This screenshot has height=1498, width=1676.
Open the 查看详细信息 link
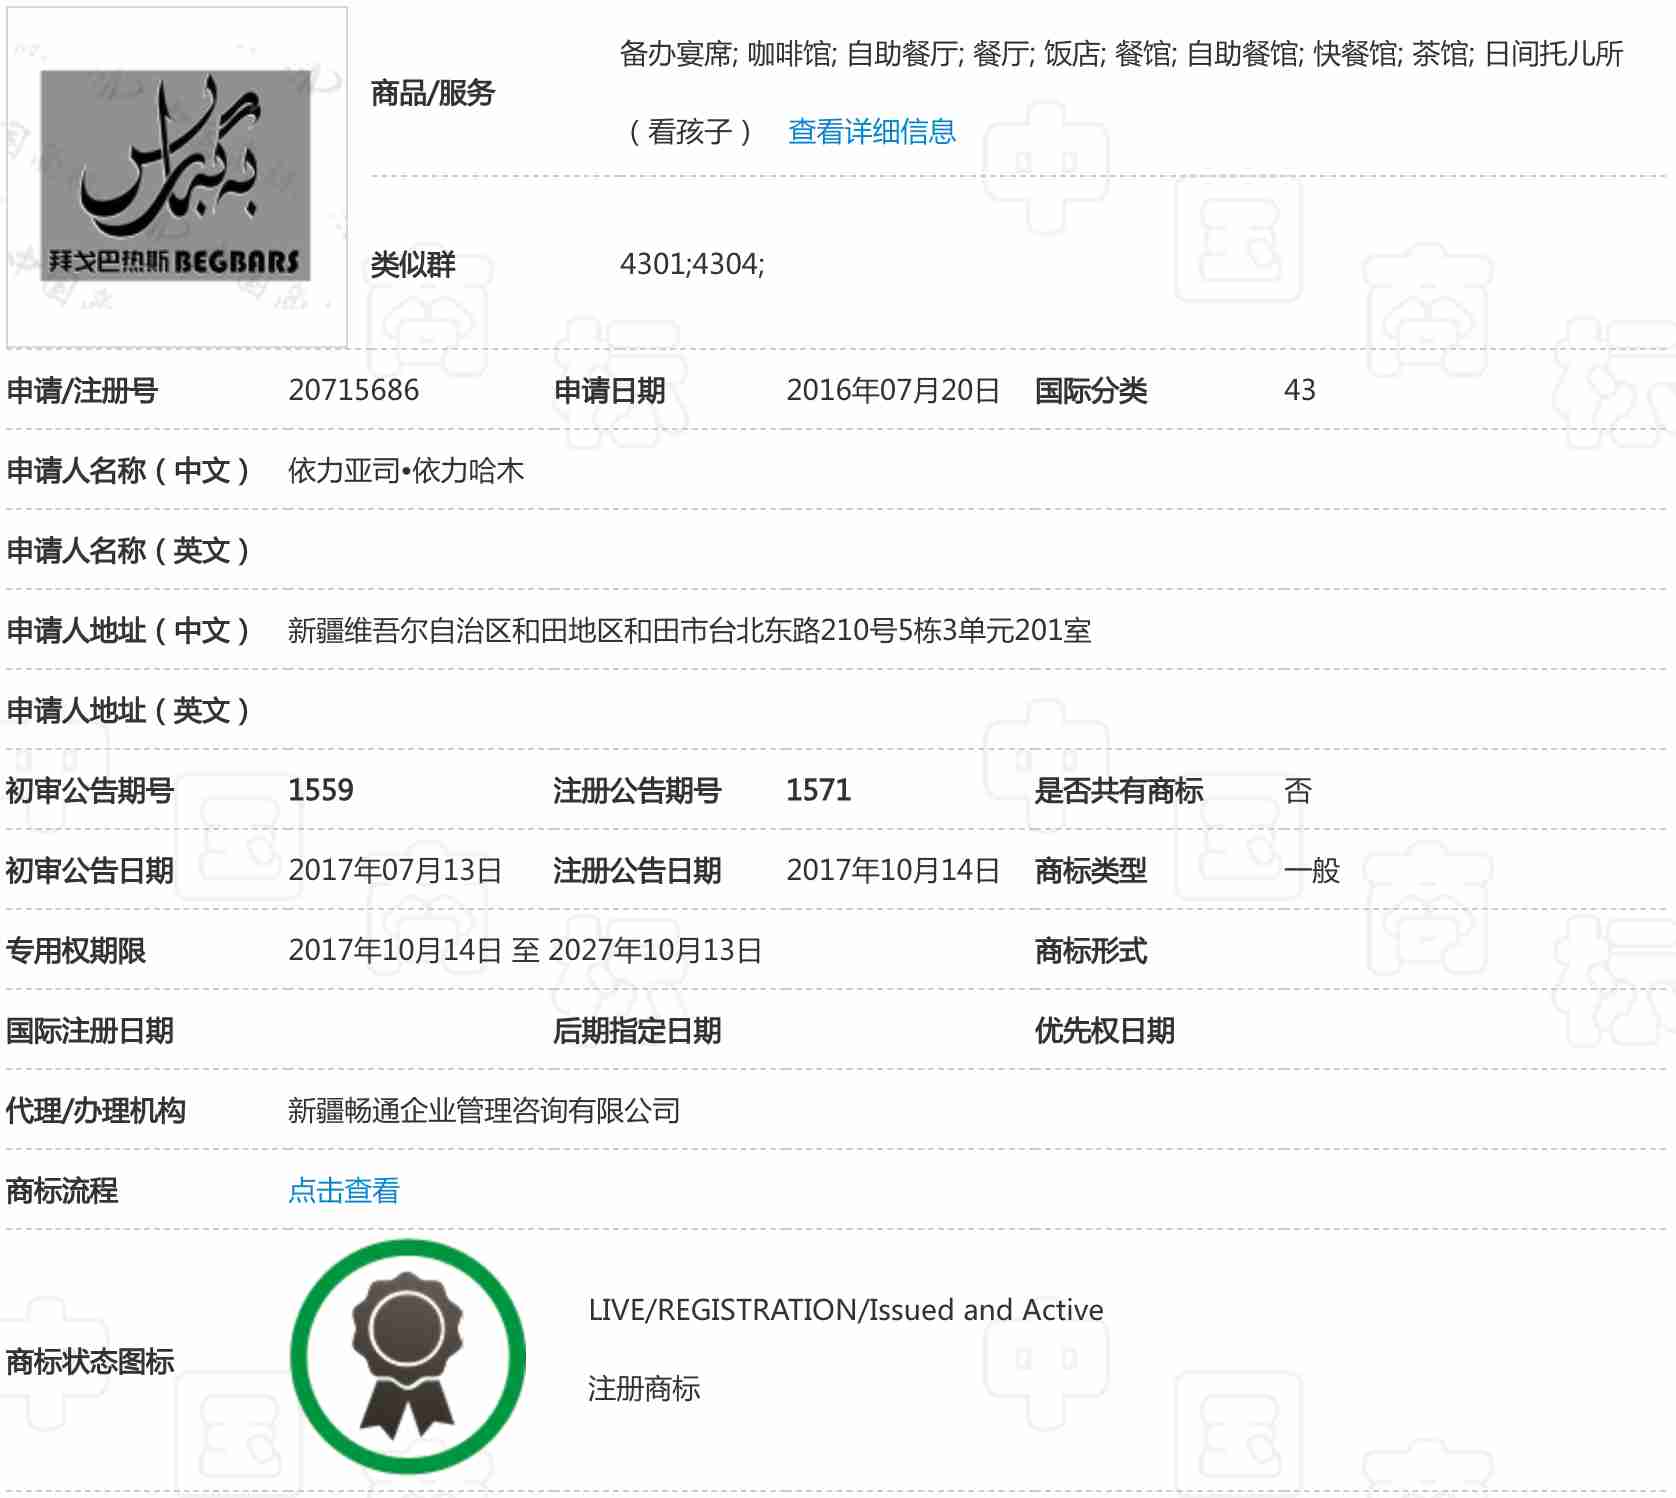pos(871,132)
